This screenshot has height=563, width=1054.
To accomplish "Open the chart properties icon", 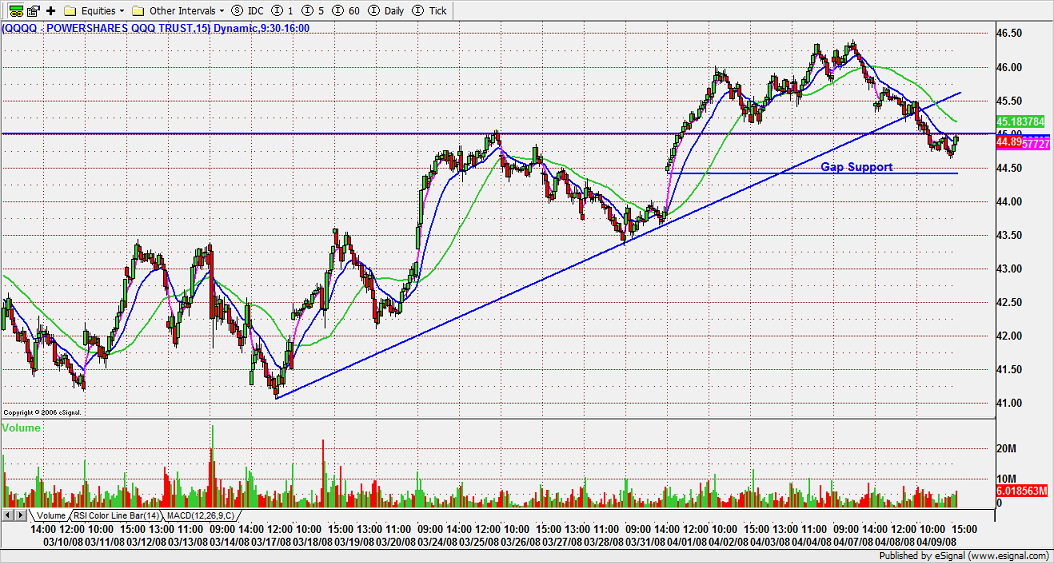I will [34, 11].
